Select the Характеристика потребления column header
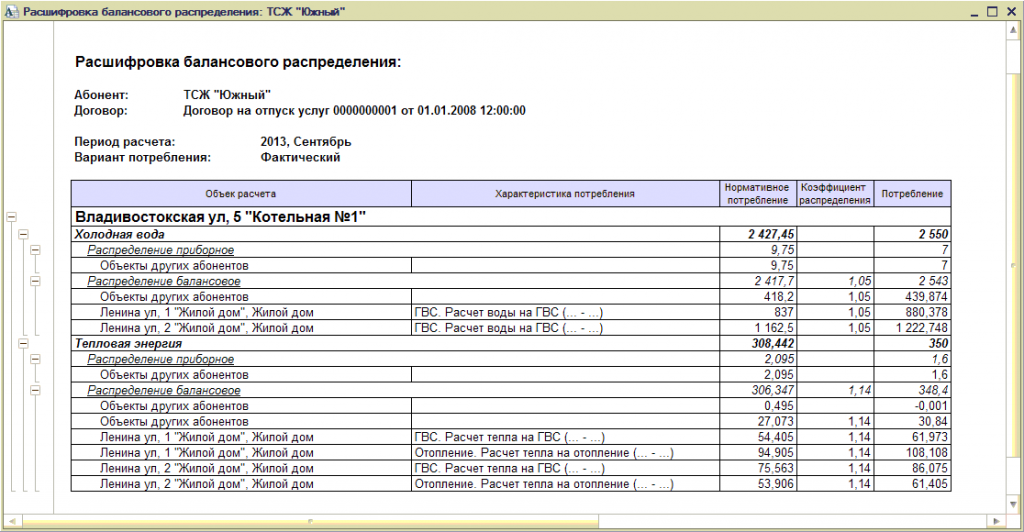The height and width of the screenshot is (532, 1024). point(565,194)
